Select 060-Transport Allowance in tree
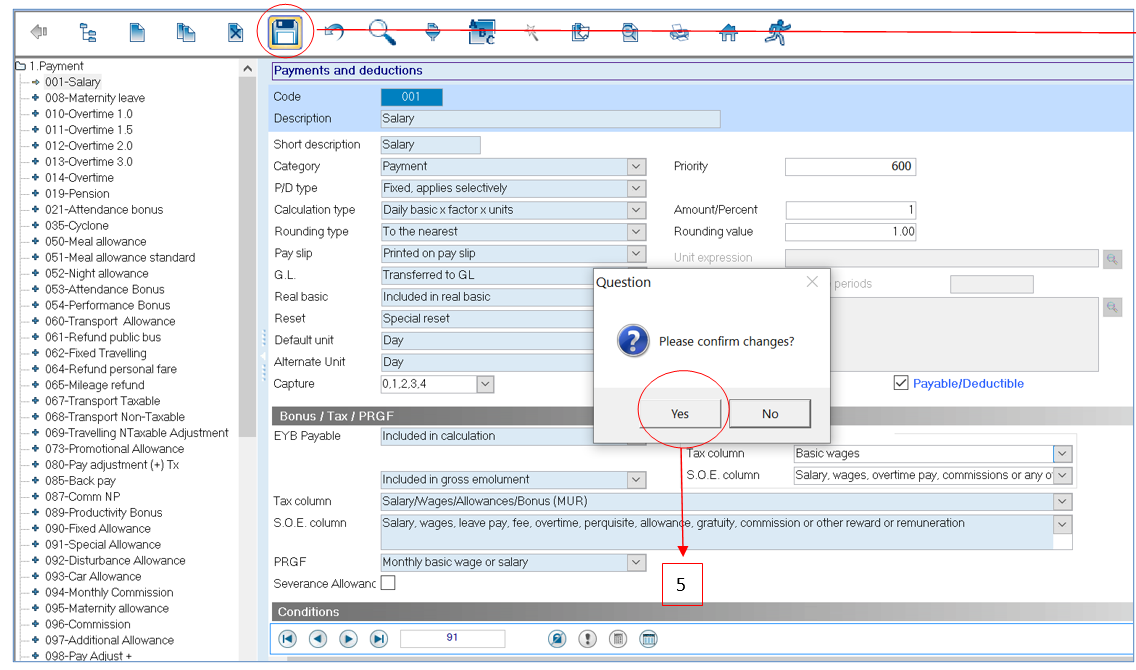Screen dimensions: 1136x670 110,321
